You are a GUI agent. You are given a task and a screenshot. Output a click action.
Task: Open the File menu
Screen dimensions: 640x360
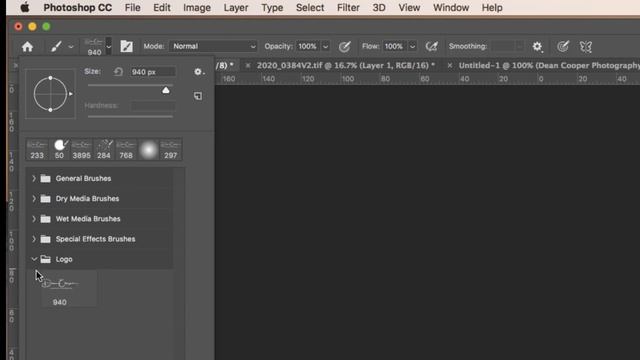[133, 8]
